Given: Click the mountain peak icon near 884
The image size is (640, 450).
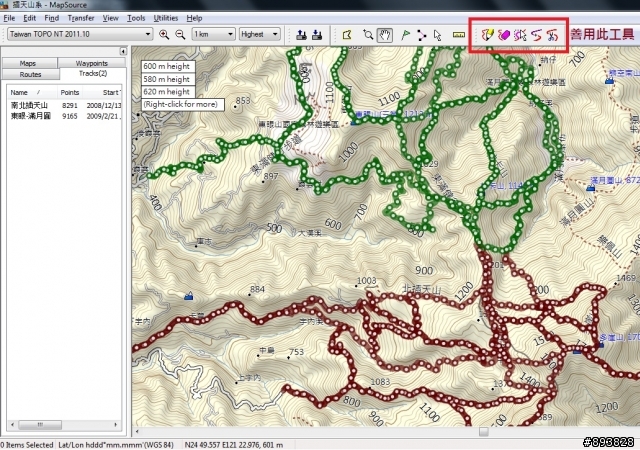Looking at the screenshot, I should point(189,296).
